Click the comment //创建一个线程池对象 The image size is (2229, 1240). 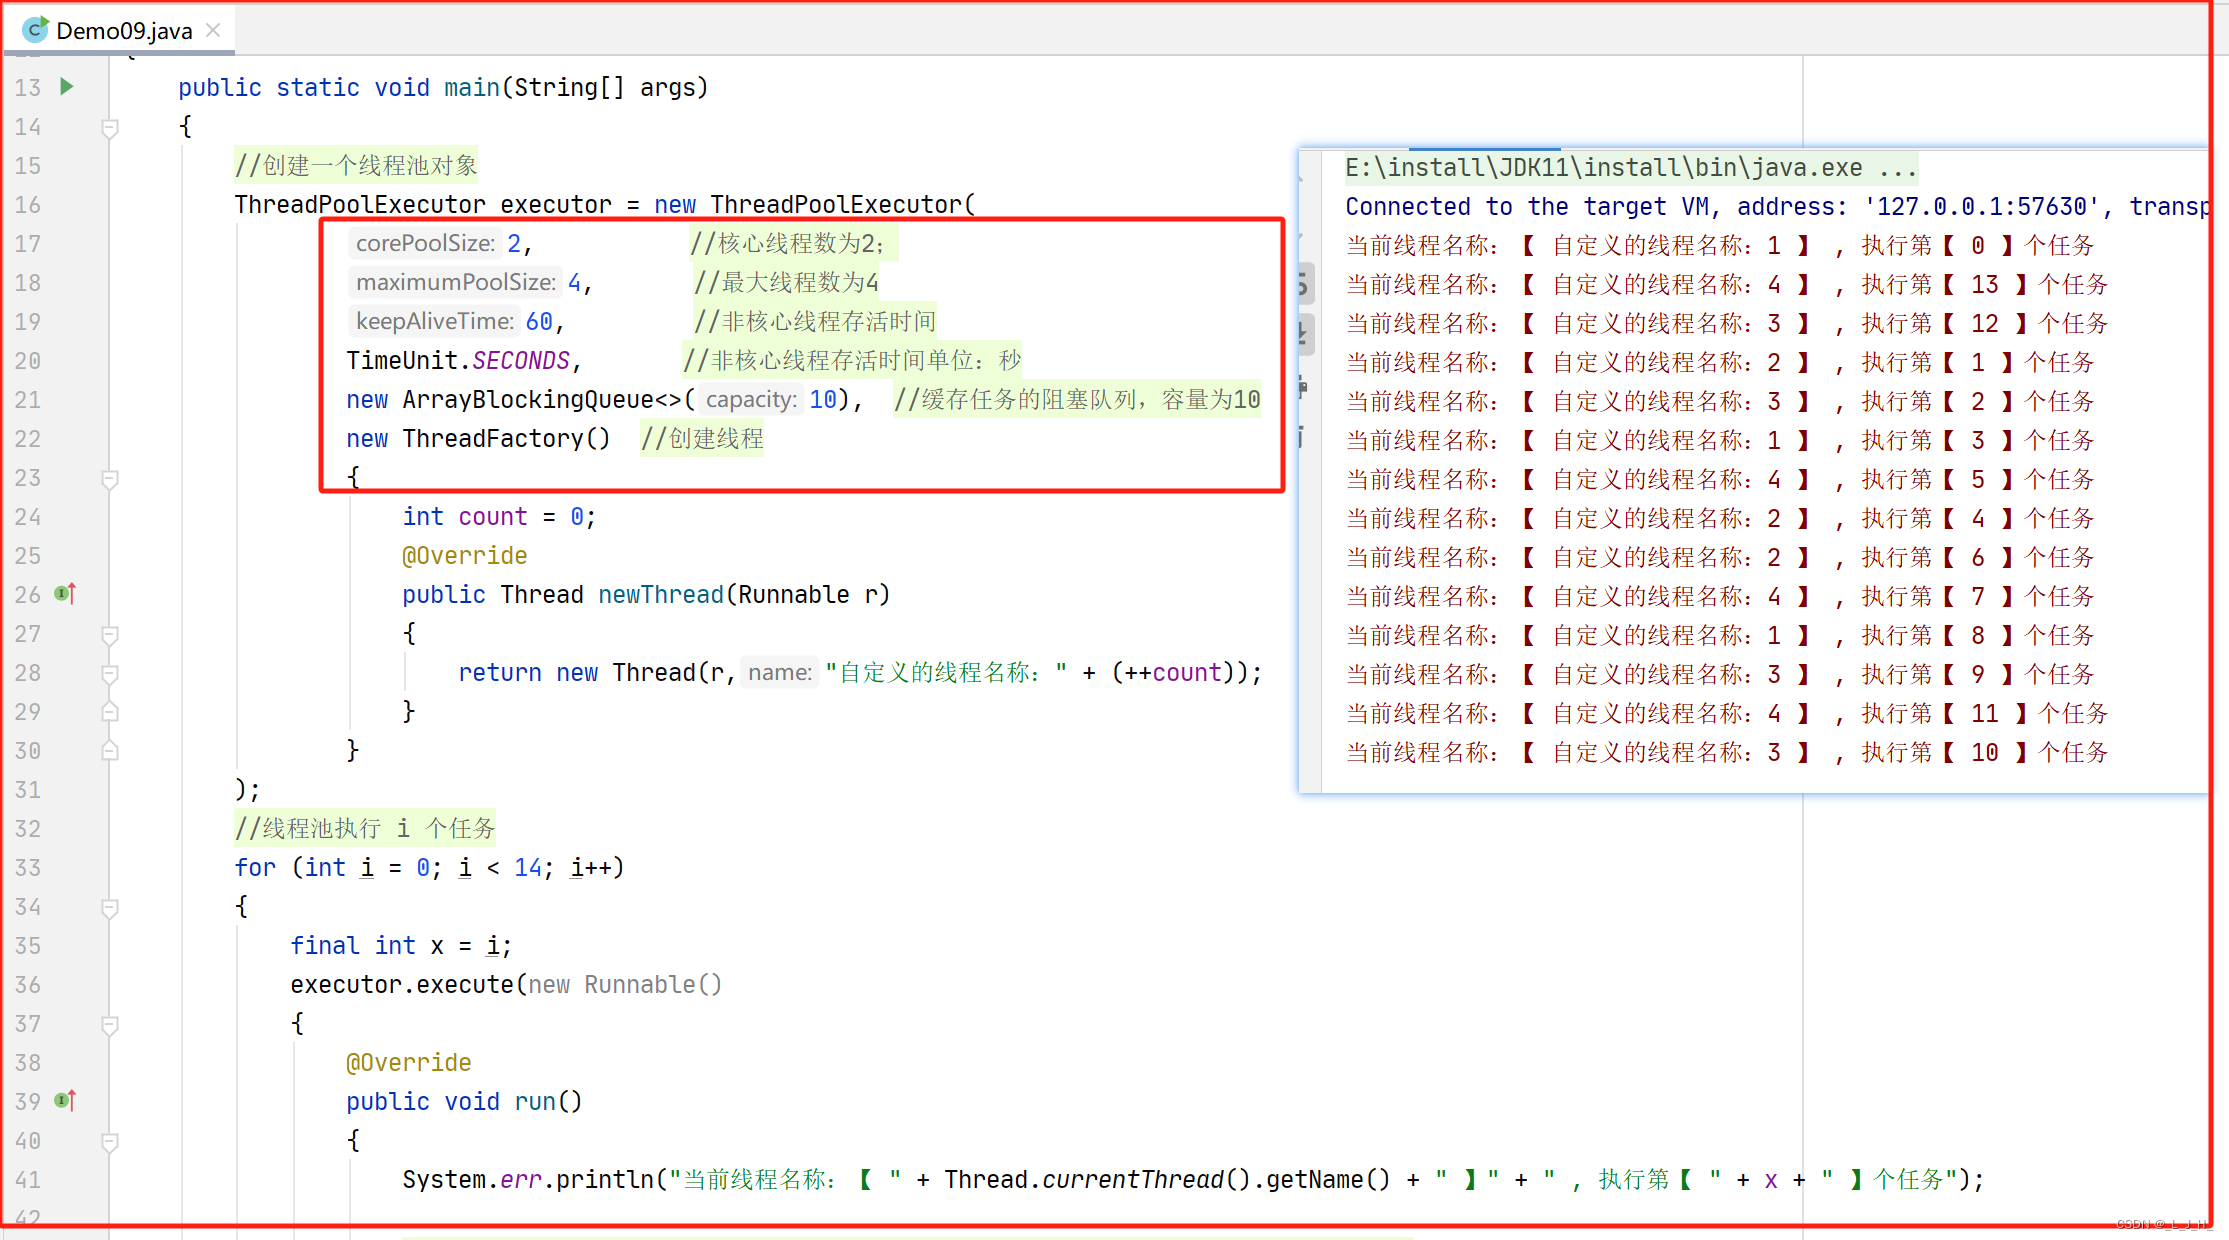coord(356,165)
